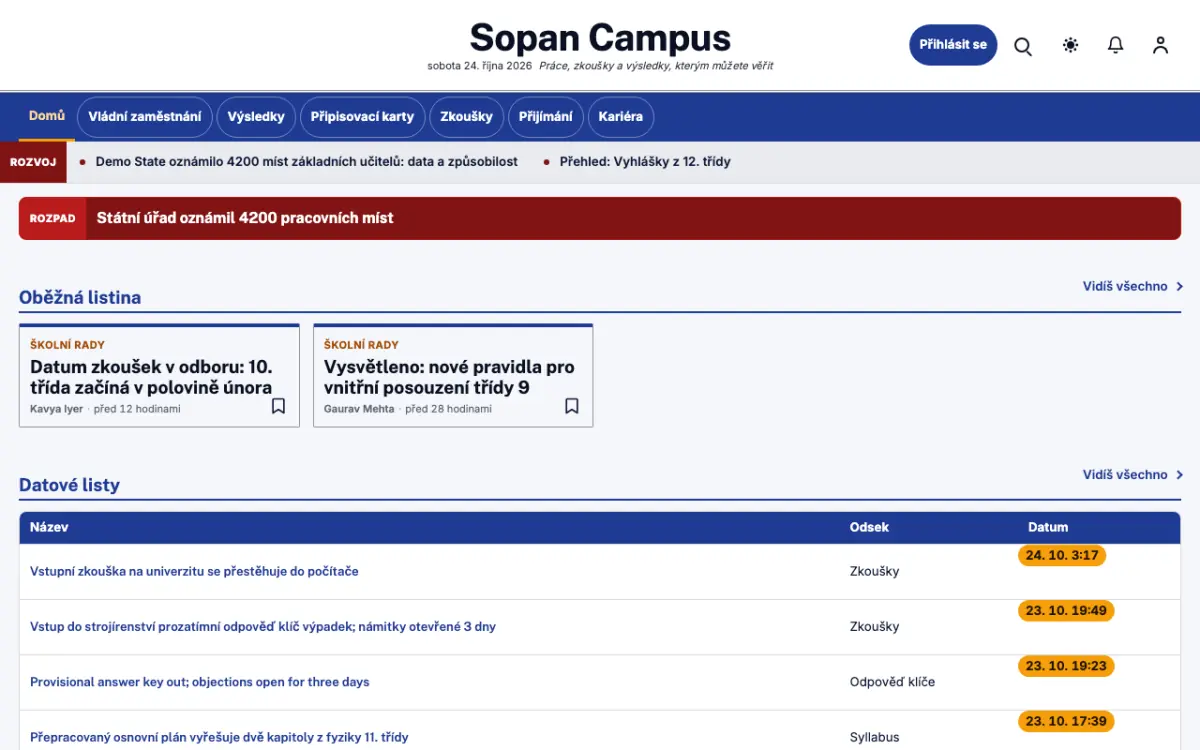Open ticker headline about 4200 míst základních učitelů
The height and width of the screenshot is (750, 1200).
[306, 161]
